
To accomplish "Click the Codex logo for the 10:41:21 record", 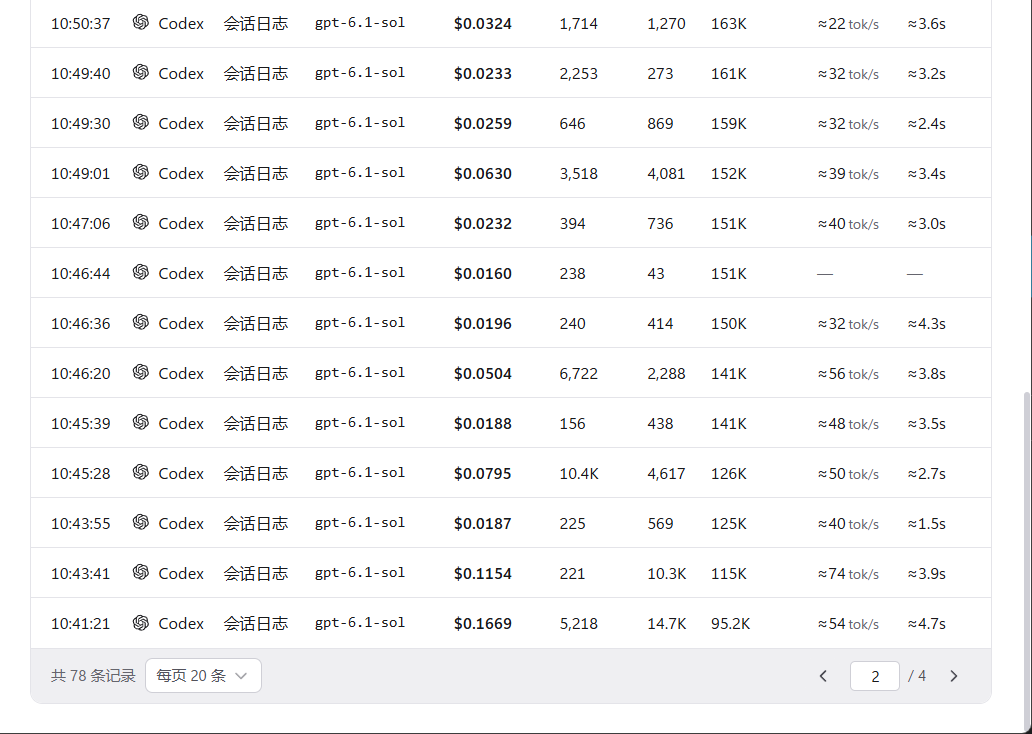I will coord(141,623).
